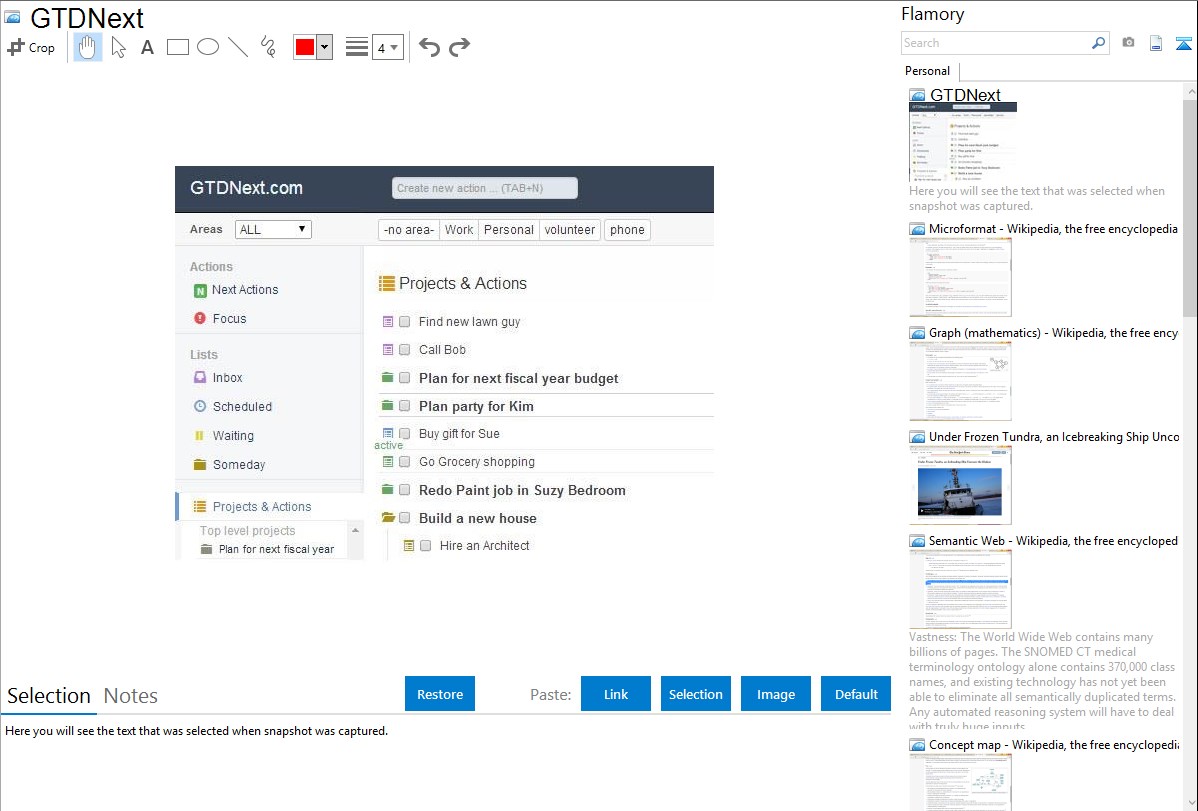Screen dimensions: 1198x811
Task: Collapse the Top level projects list arrow
Action: pos(355,530)
